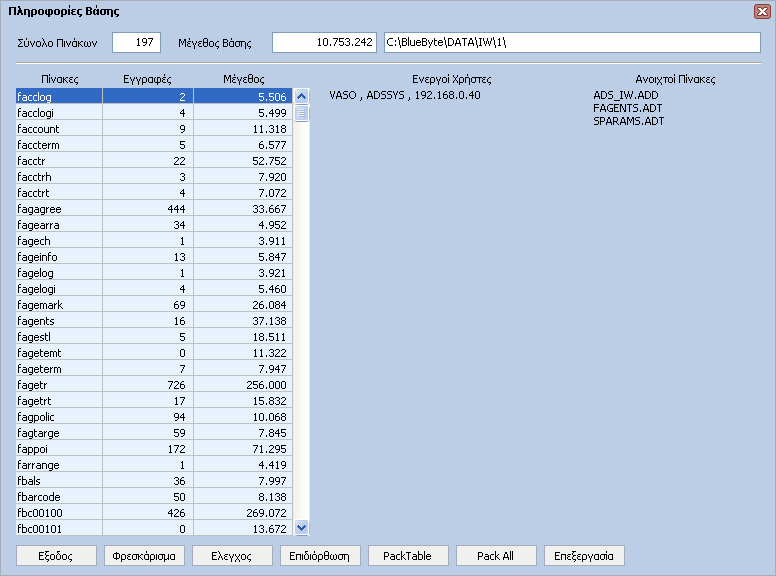
Task: Click the Μέγεθος Βάσης size field
Action: (x=324, y=43)
